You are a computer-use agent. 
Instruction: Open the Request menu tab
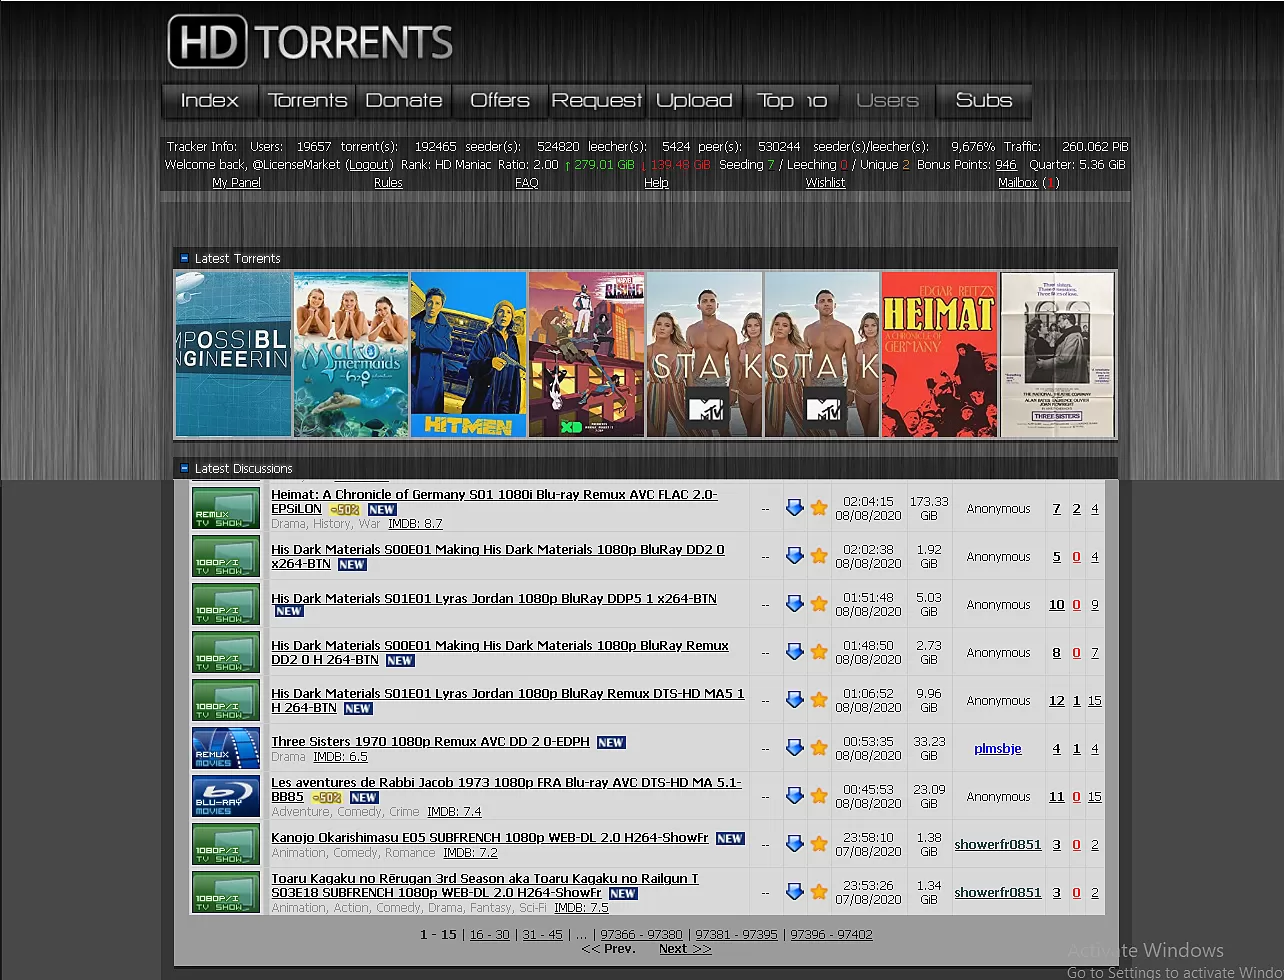597,100
